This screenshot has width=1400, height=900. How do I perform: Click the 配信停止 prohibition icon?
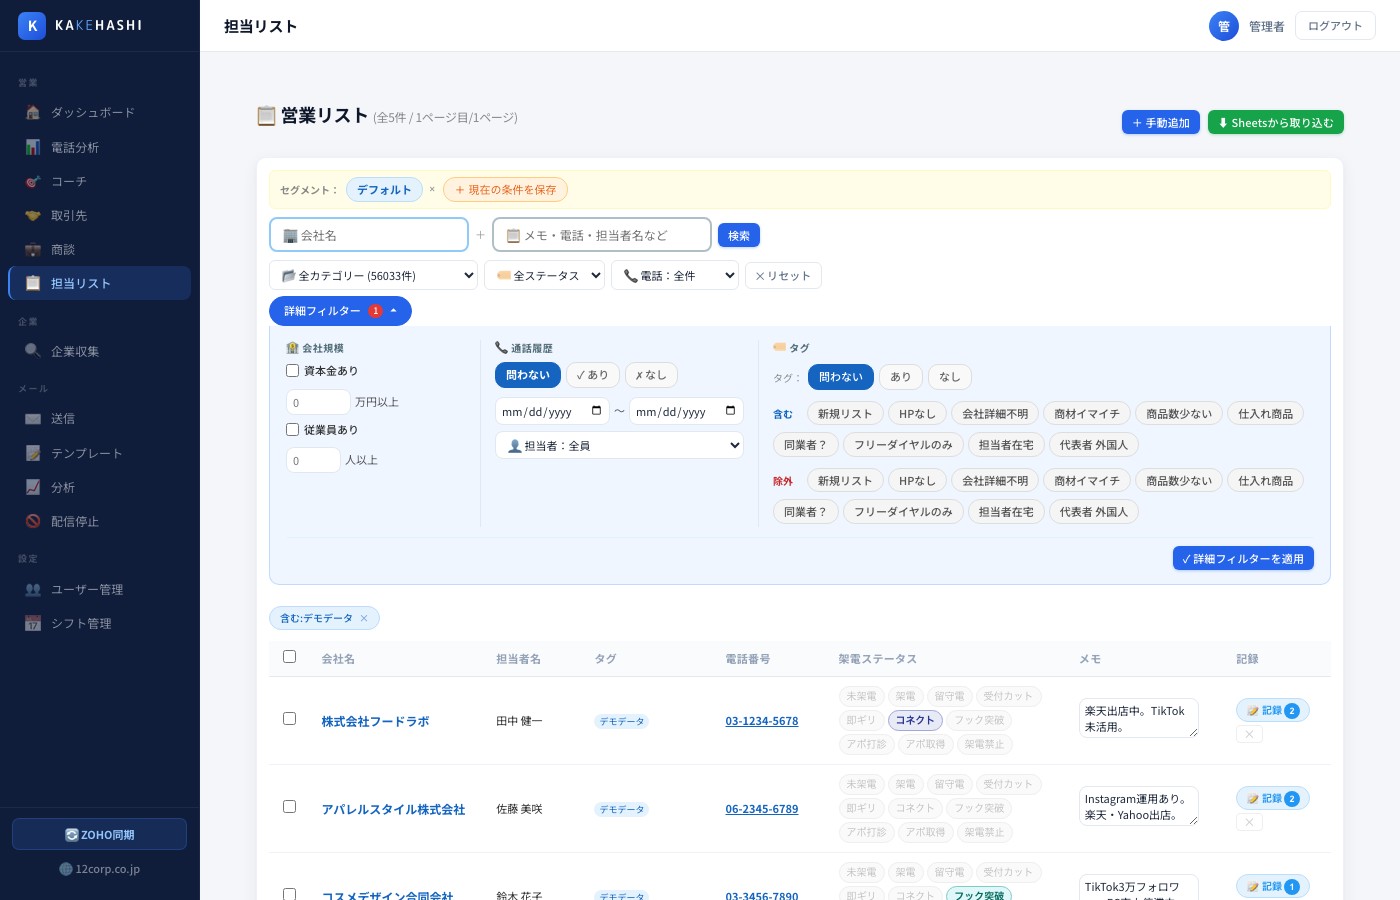(x=33, y=521)
